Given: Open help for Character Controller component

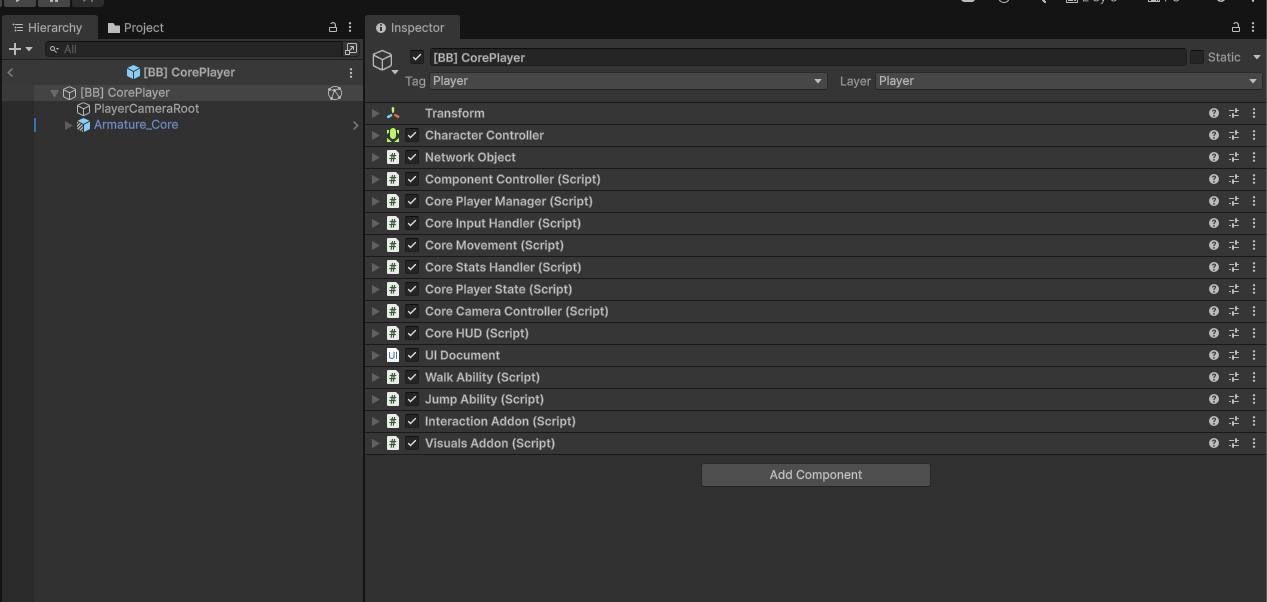Looking at the screenshot, I should [x=1213, y=135].
